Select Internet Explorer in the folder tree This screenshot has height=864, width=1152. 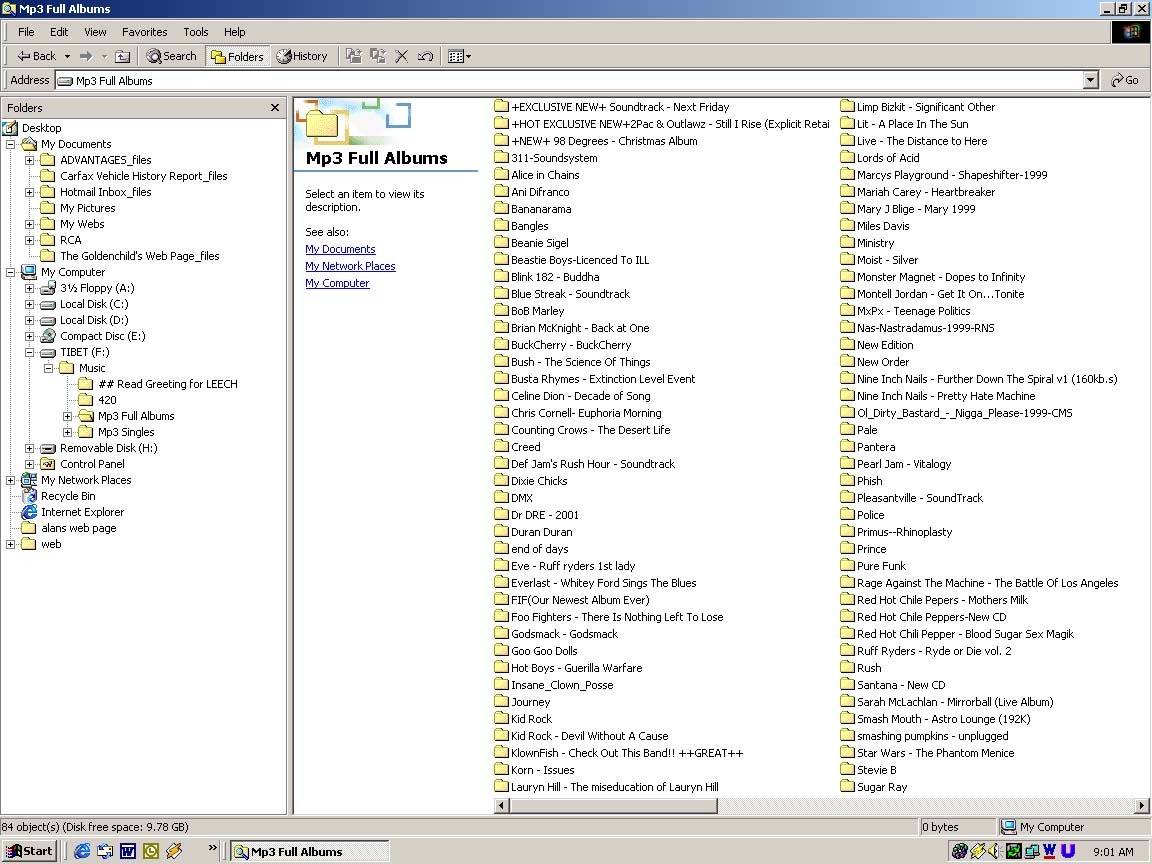point(82,512)
